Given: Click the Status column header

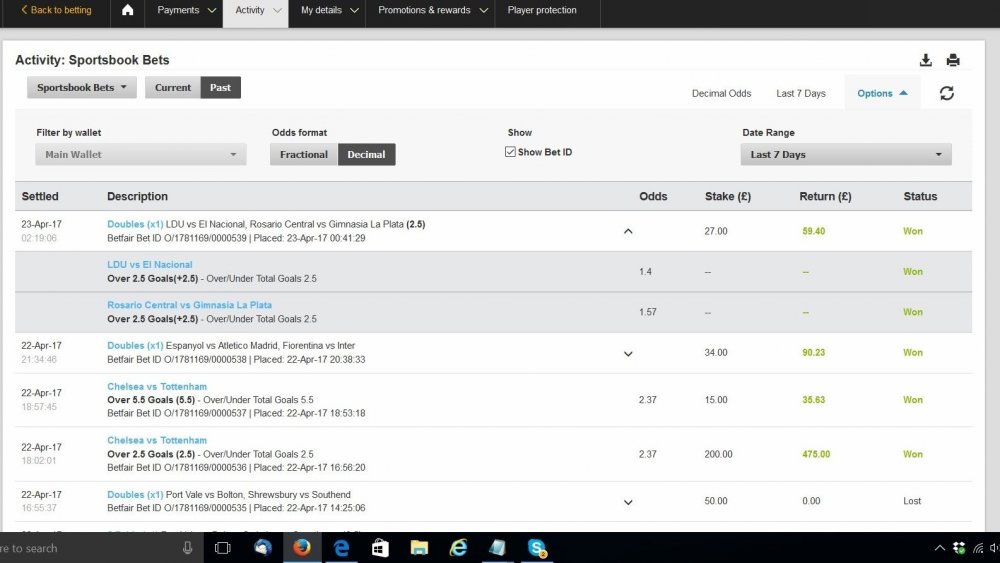Looking at the screenshot, I should tap(920, 196).
